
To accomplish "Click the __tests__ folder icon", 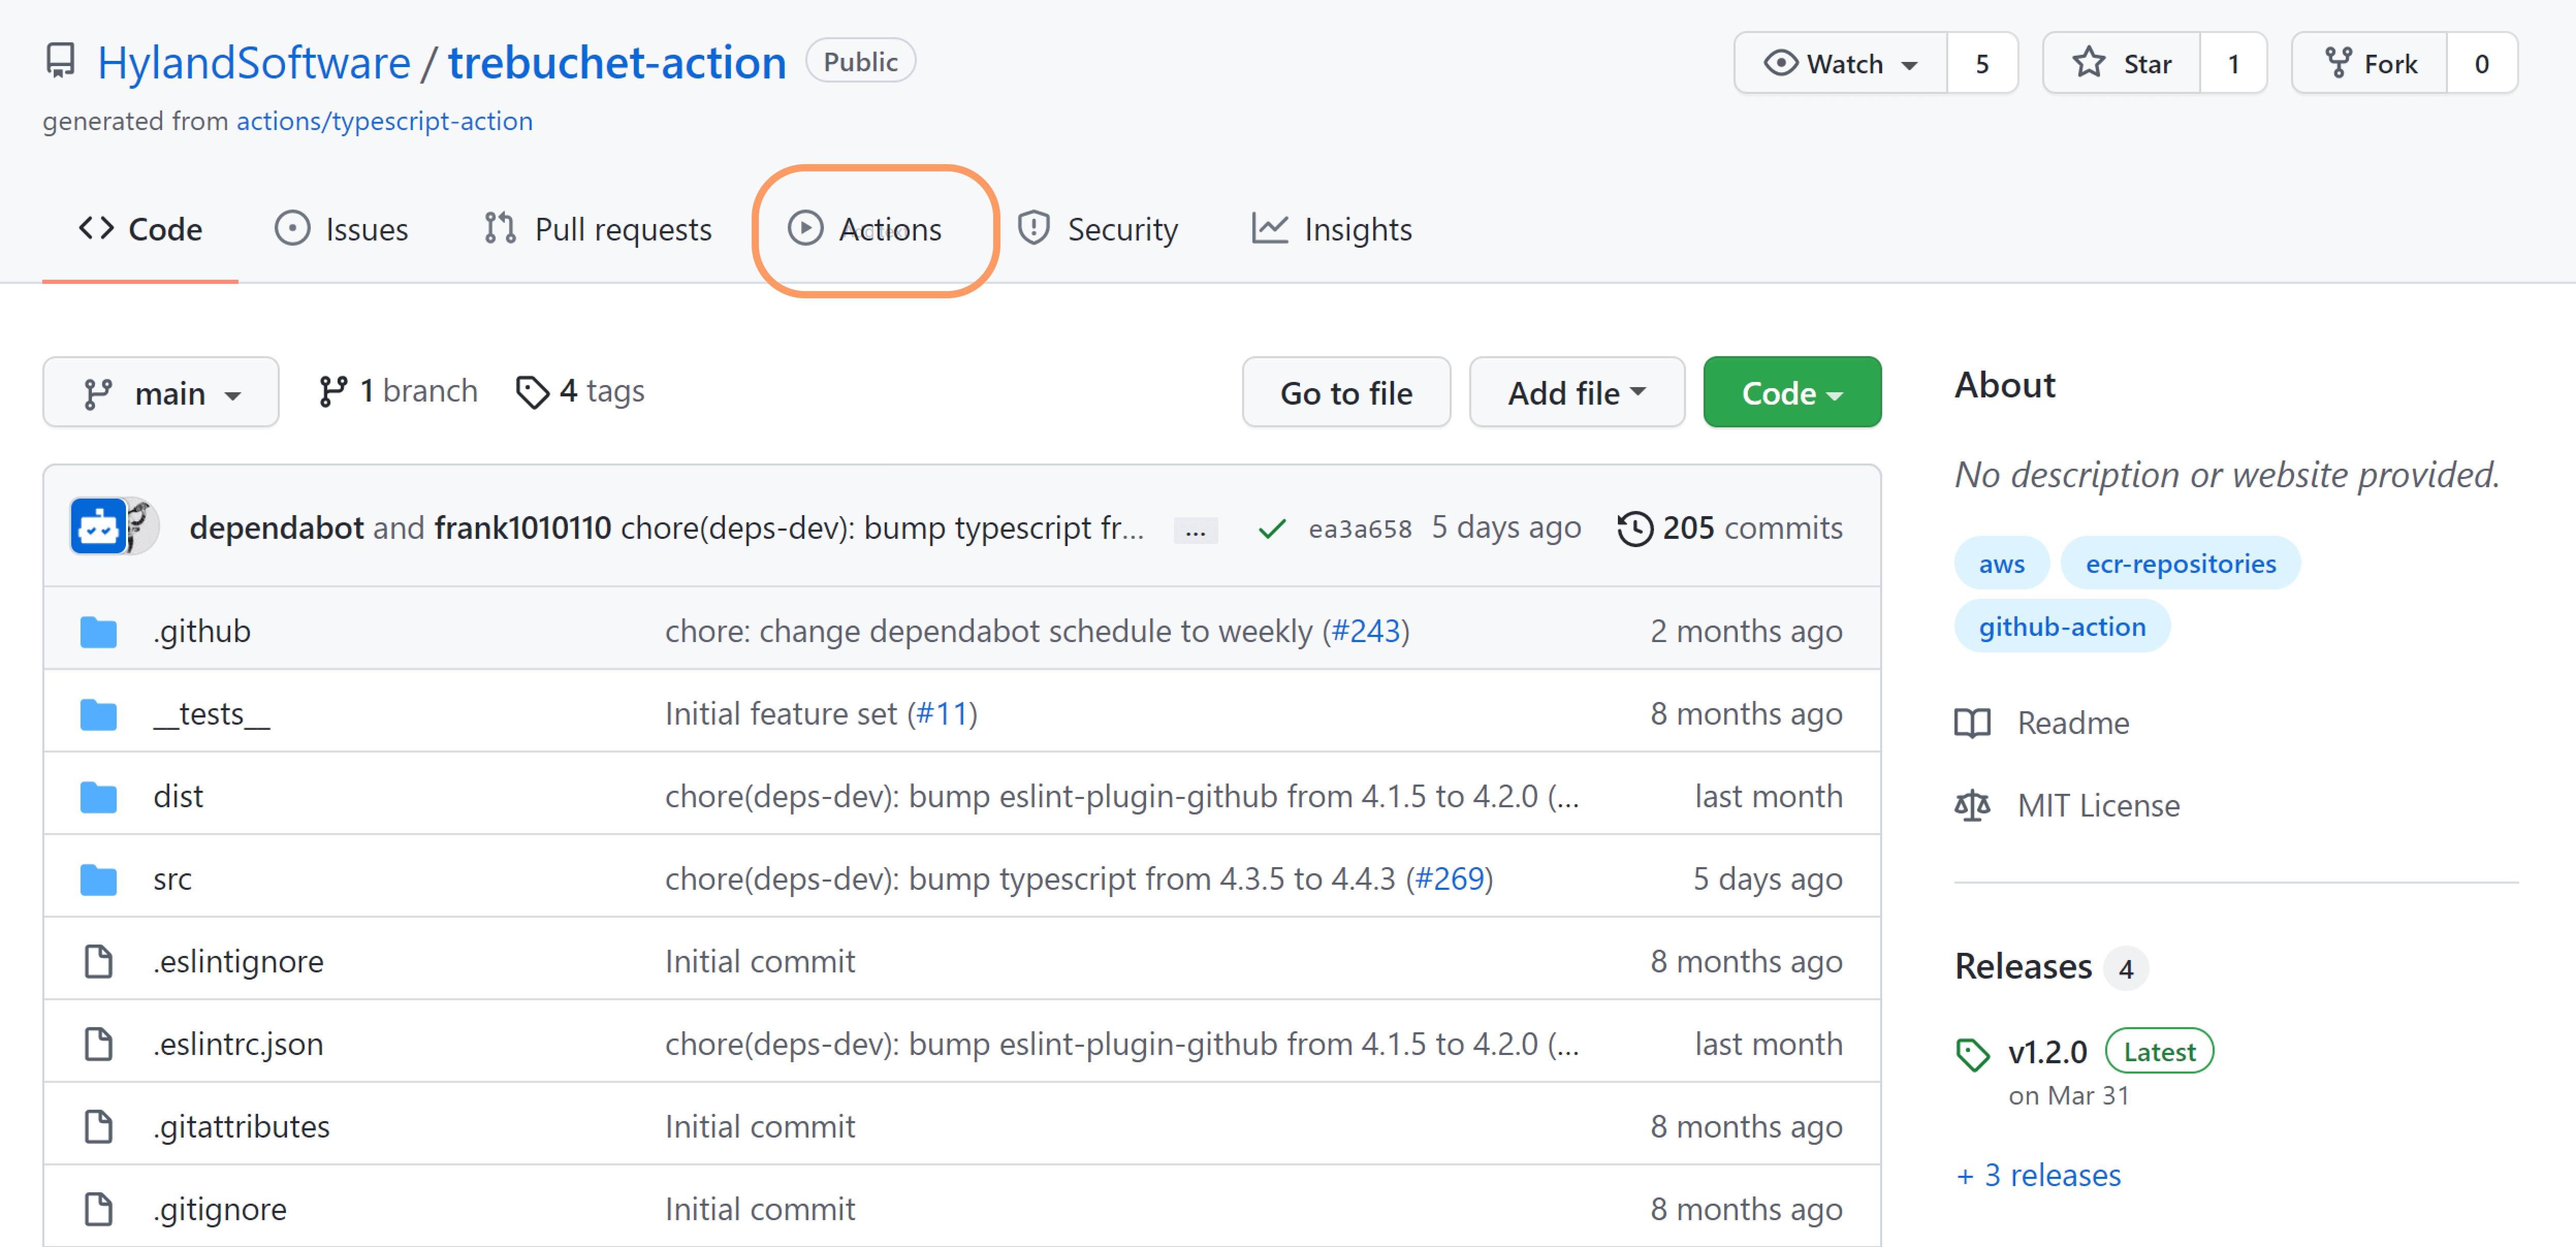I will (x=98, y=714).
